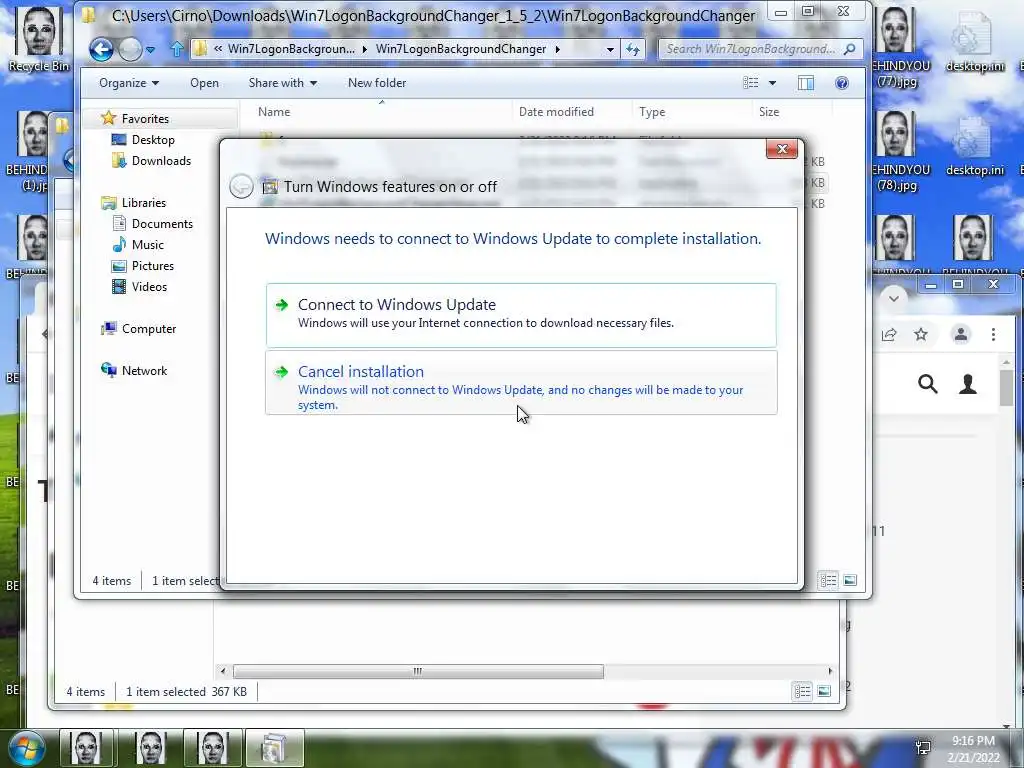The width and height of the screenshot is (1024, 768).
Task: Select Favorites in navigation pane
Action: pos(145,118)
